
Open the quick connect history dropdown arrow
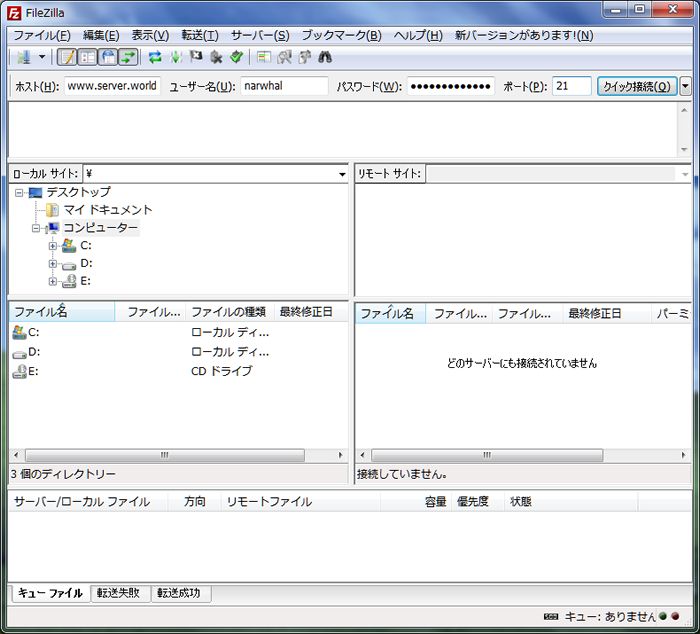685,86
